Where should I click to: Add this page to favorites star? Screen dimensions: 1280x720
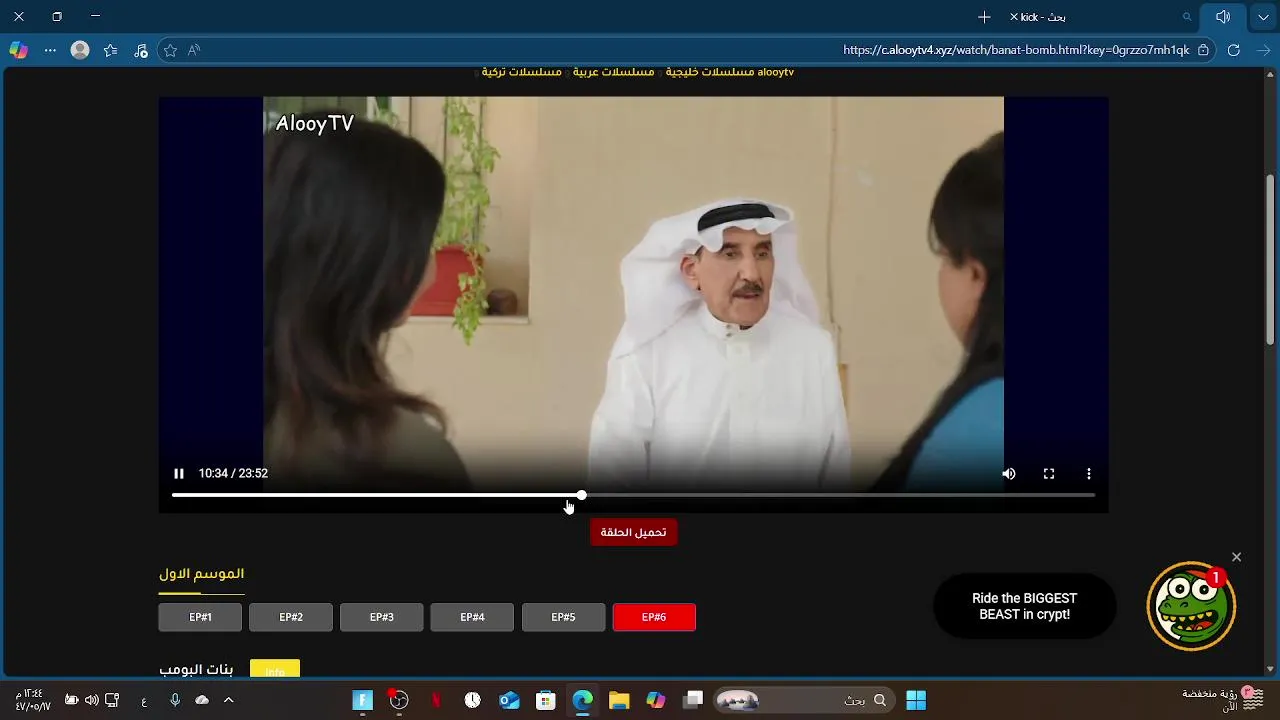pyautogui.click(x=170, y=50)
